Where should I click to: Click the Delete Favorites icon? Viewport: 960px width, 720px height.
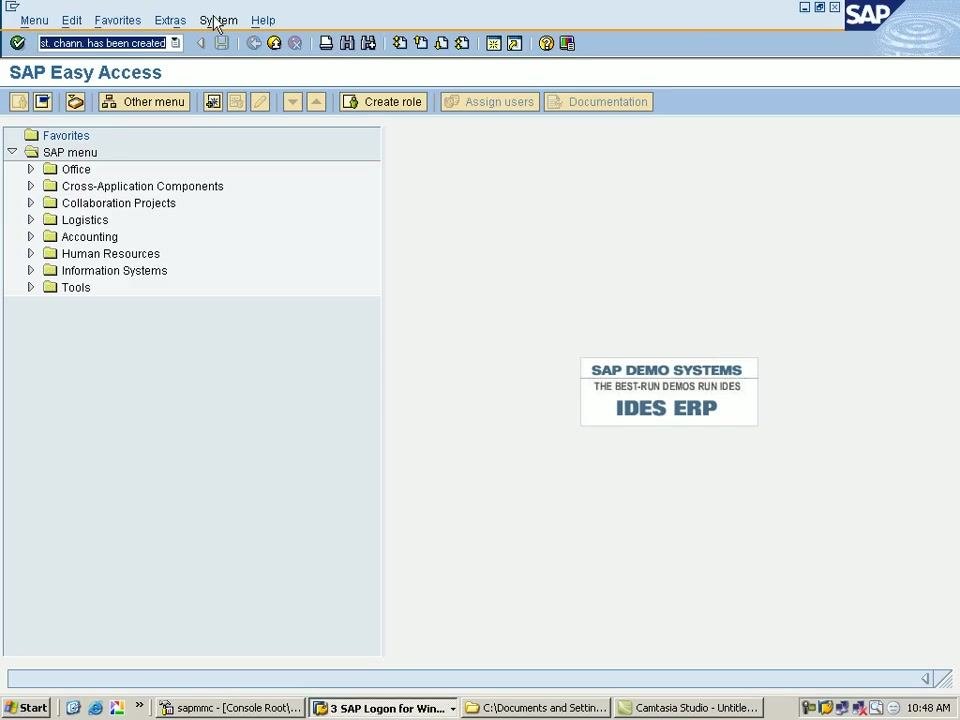[x=236, y=102]
